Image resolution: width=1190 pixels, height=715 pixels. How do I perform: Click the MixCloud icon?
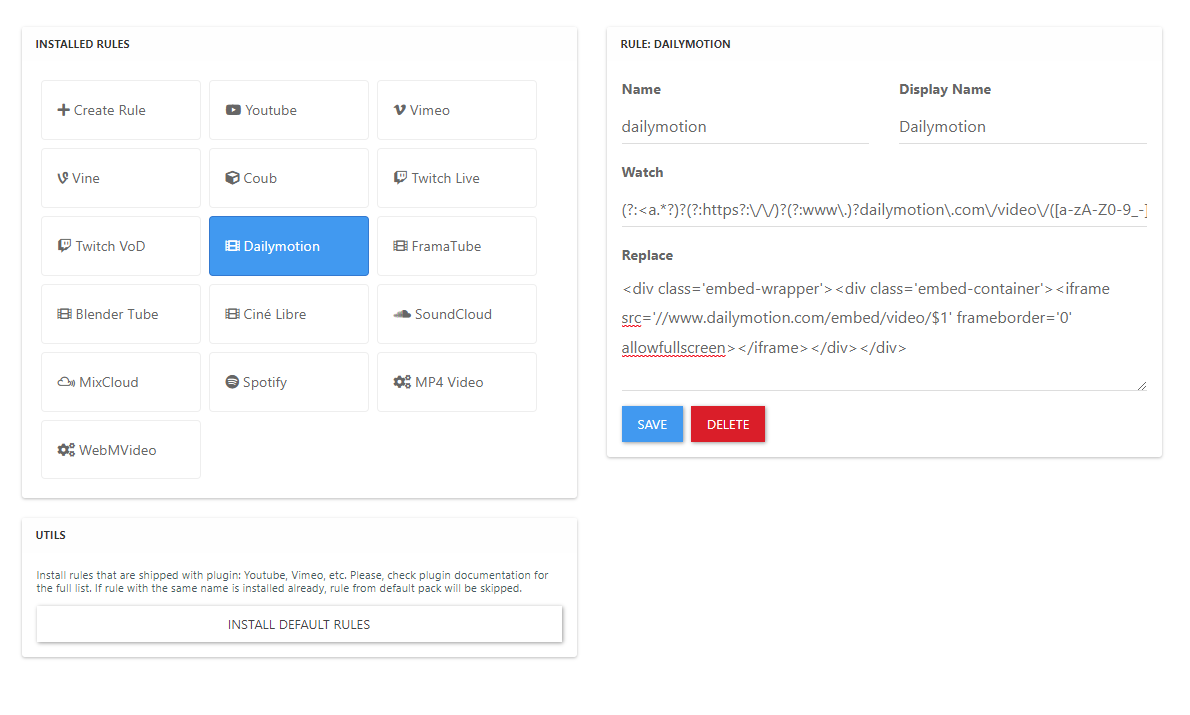66,382
